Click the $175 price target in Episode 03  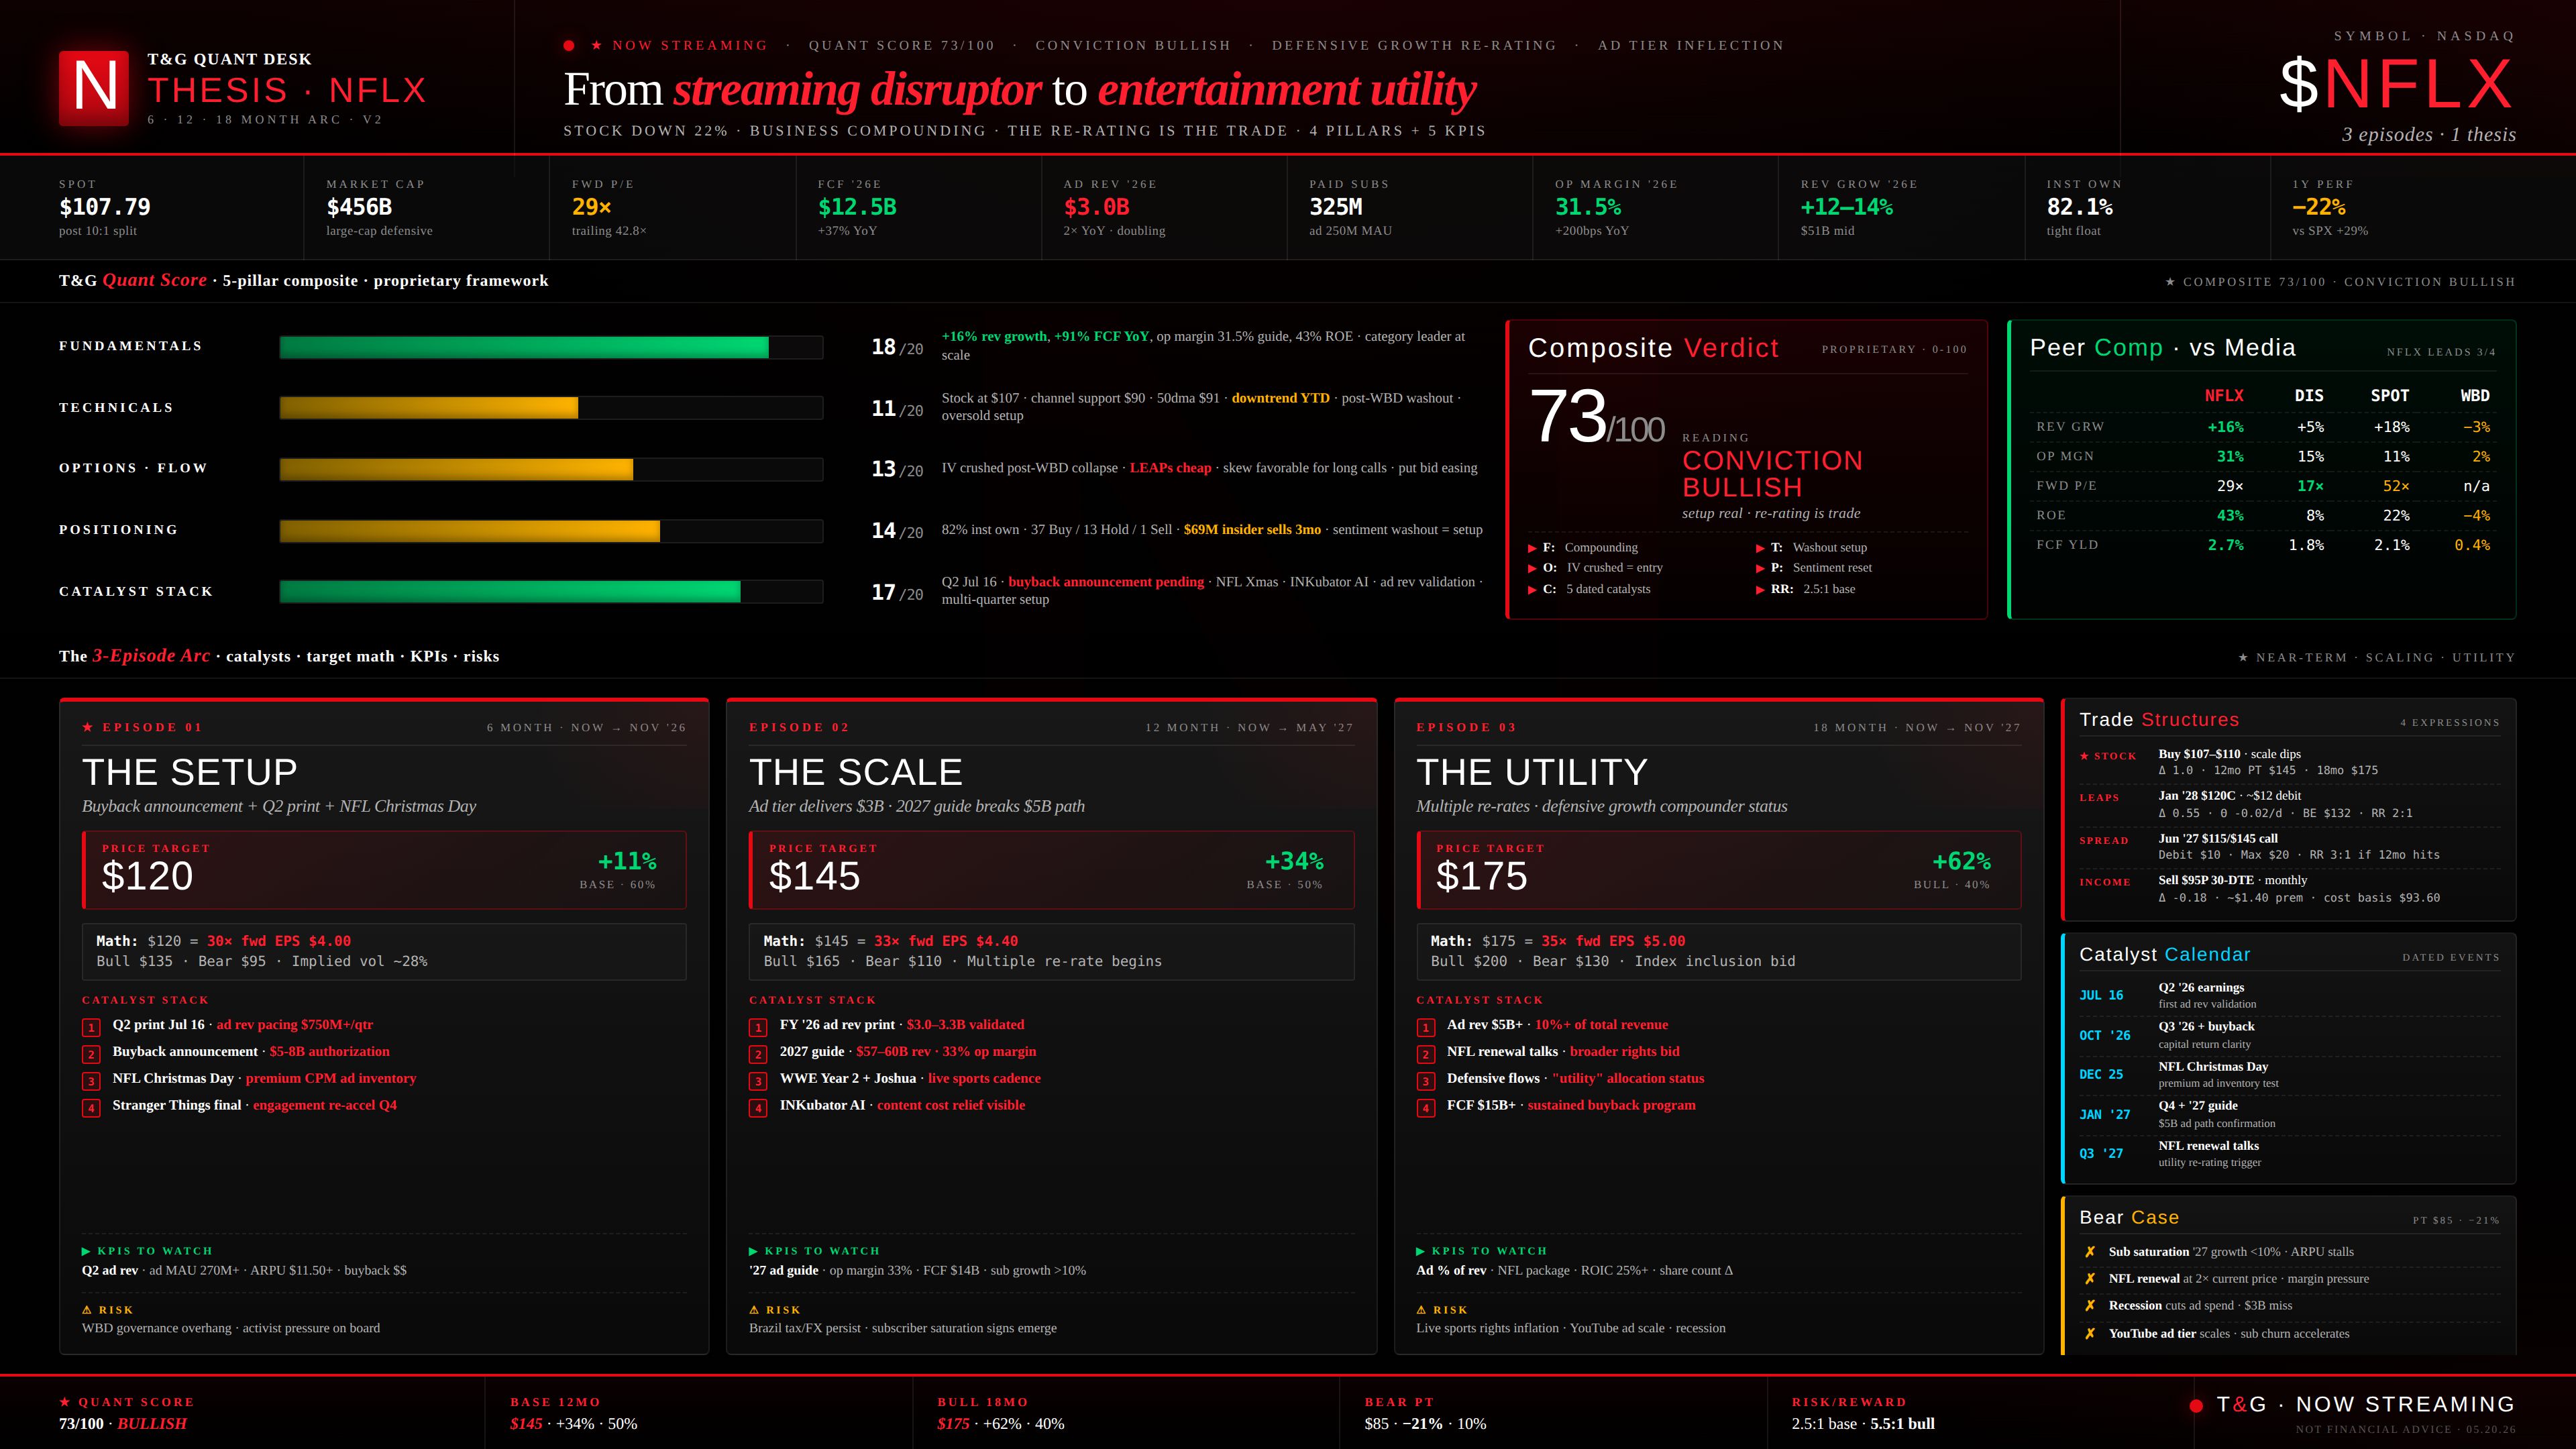pyautogui.click(x=1482, y=876)
